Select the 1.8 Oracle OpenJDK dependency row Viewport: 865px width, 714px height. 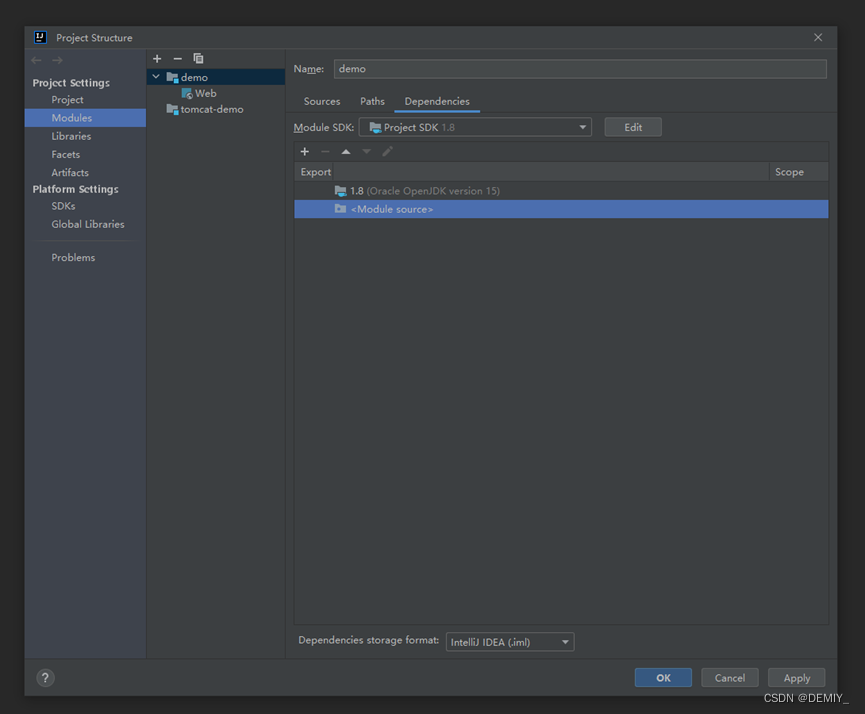[x=561, y=191]
